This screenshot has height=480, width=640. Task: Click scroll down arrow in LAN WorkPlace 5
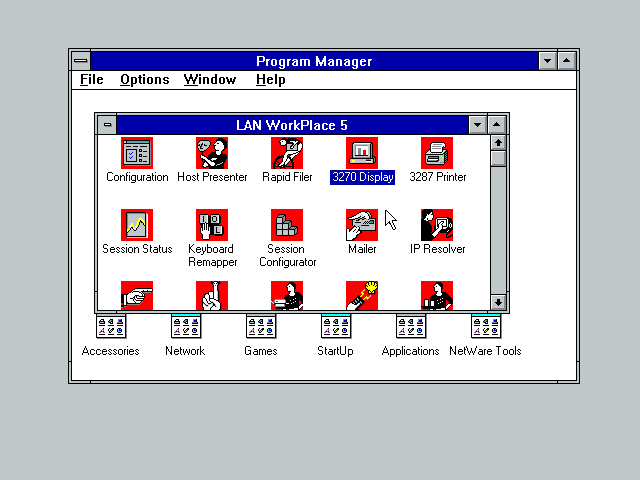[x=498, y=302]
